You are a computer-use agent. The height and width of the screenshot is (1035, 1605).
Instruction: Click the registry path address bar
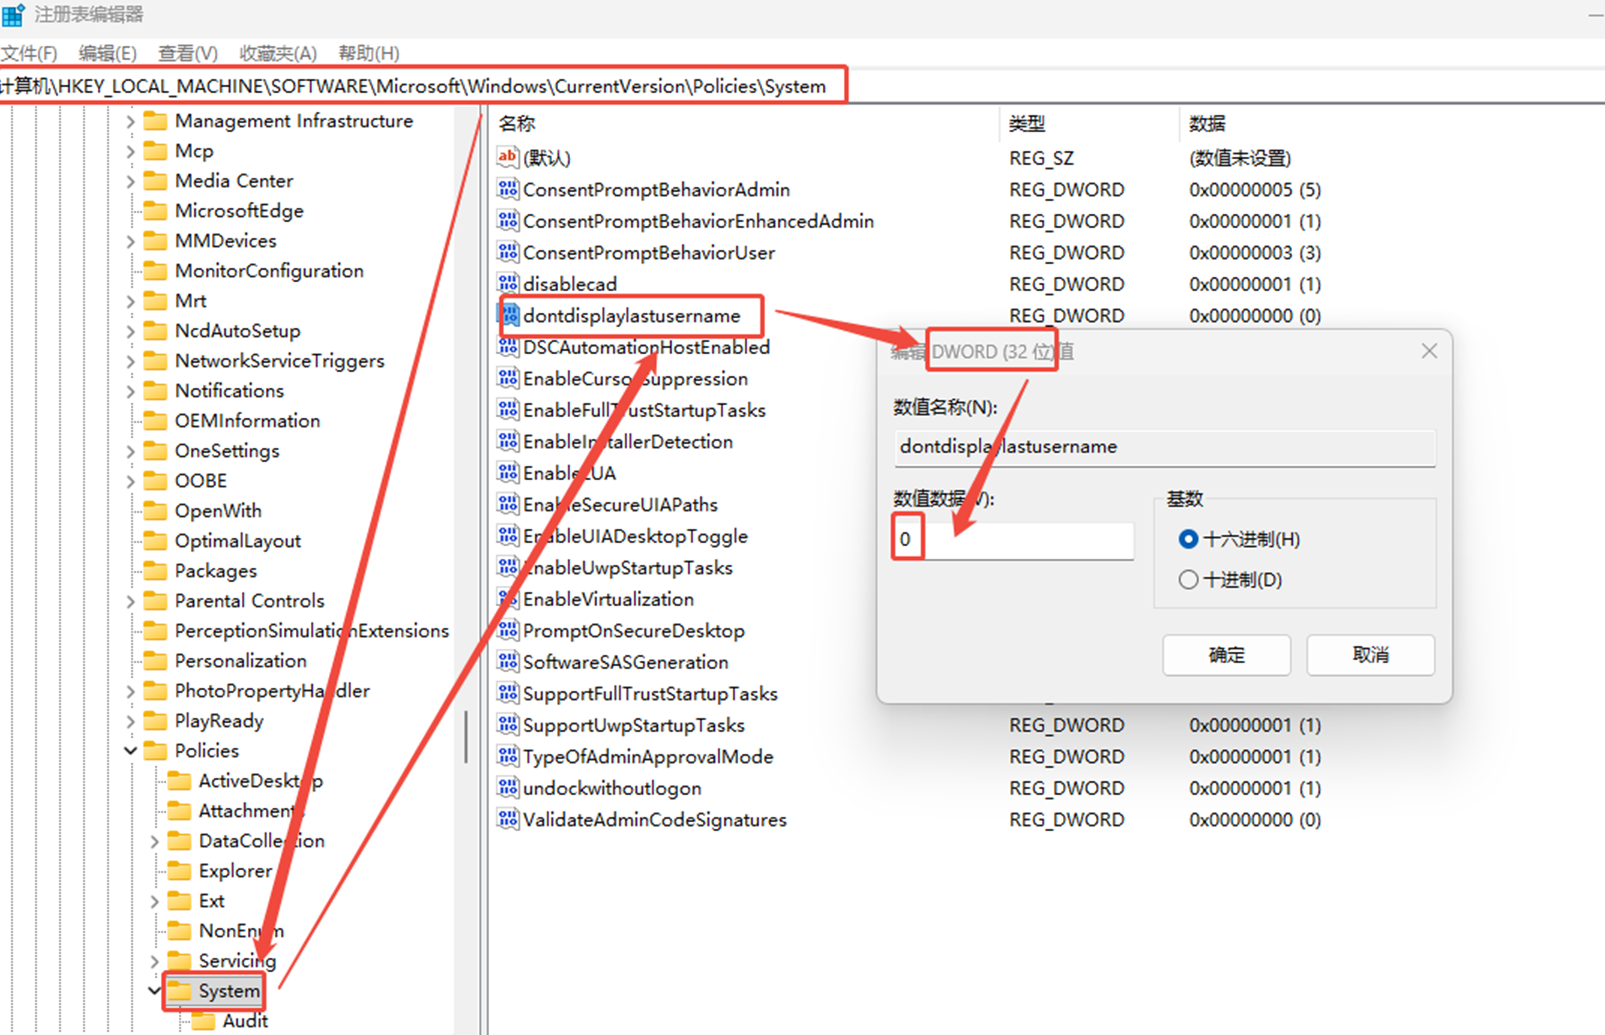[420, 86]
